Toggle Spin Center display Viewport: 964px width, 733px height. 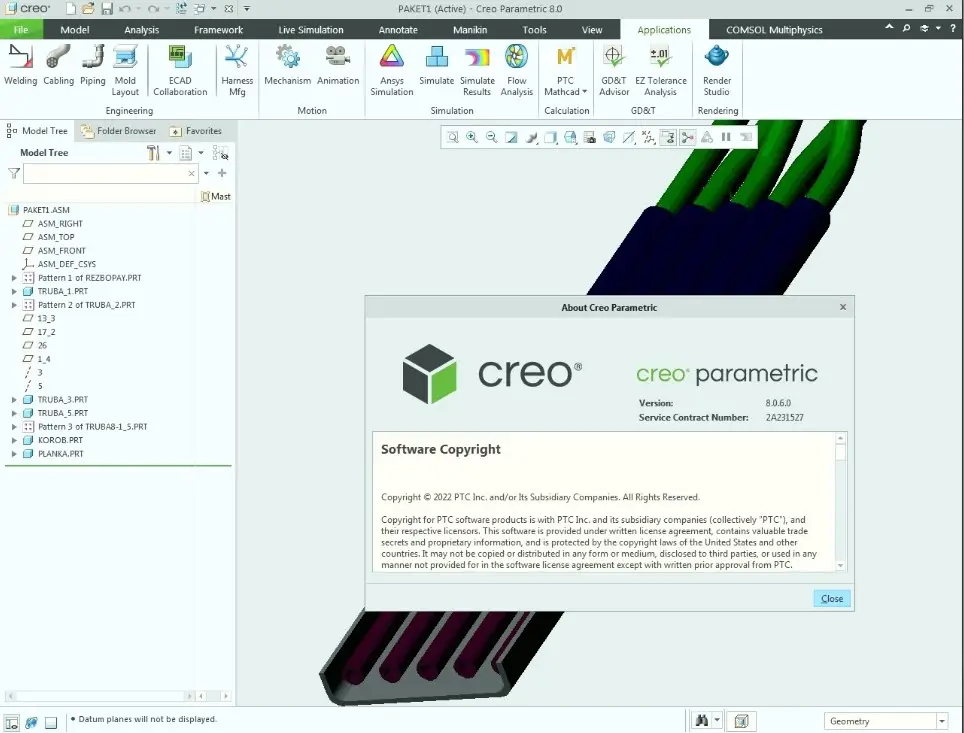(x=688, y=137)
